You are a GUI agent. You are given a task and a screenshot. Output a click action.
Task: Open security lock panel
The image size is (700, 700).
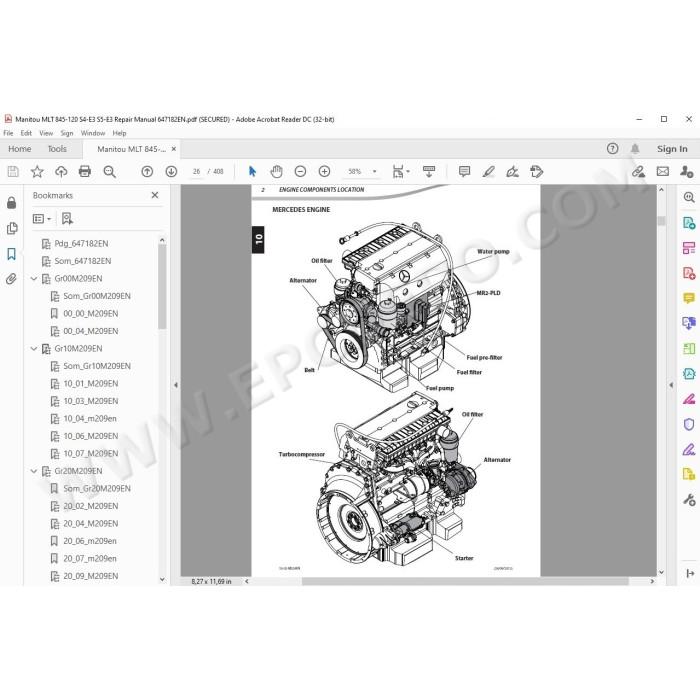(x=12, y=203)
